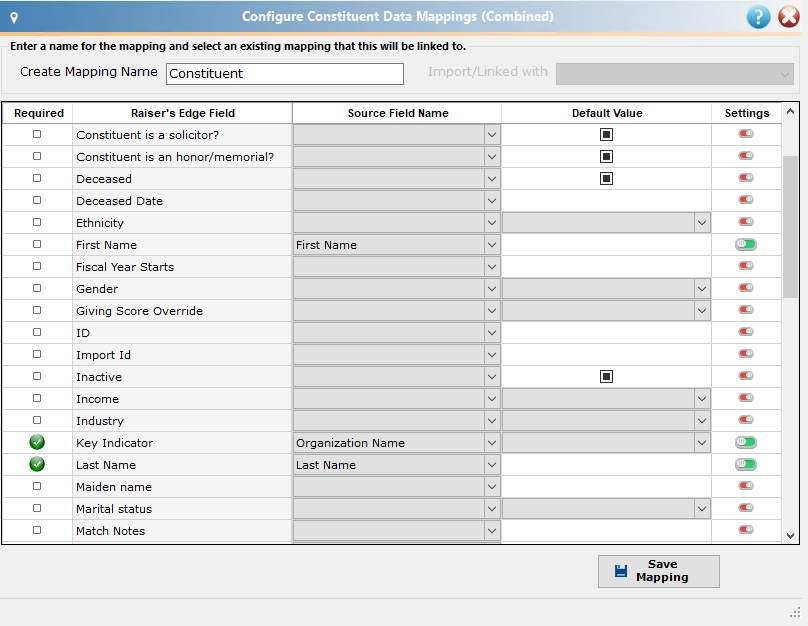The width and height of the screenshot is (808, 626).
Task: Check Required box for Industry
Action: click(x=37, y=420)
